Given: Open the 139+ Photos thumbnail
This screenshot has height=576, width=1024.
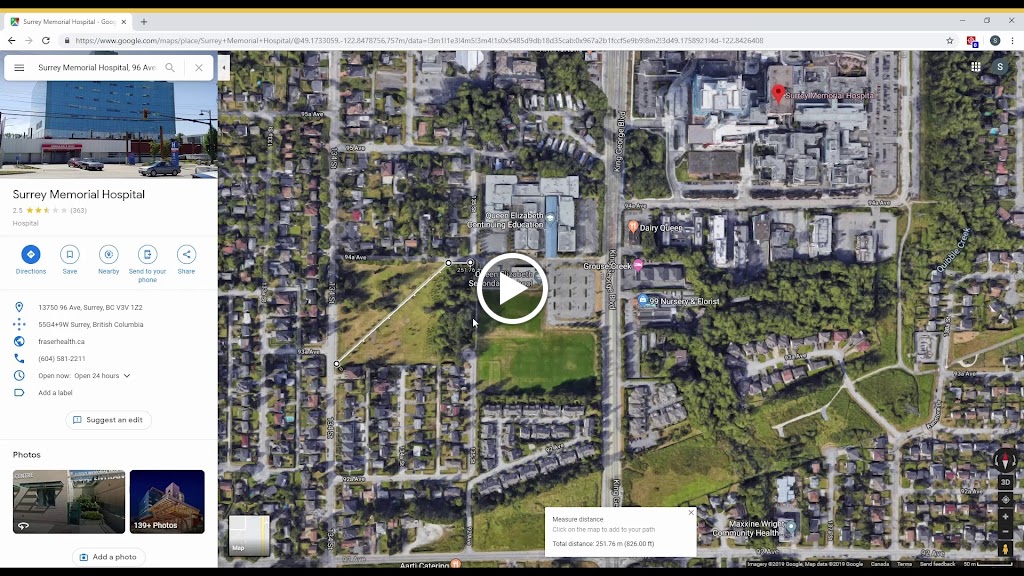Looking at the screenshot, I should click(167, 502).
